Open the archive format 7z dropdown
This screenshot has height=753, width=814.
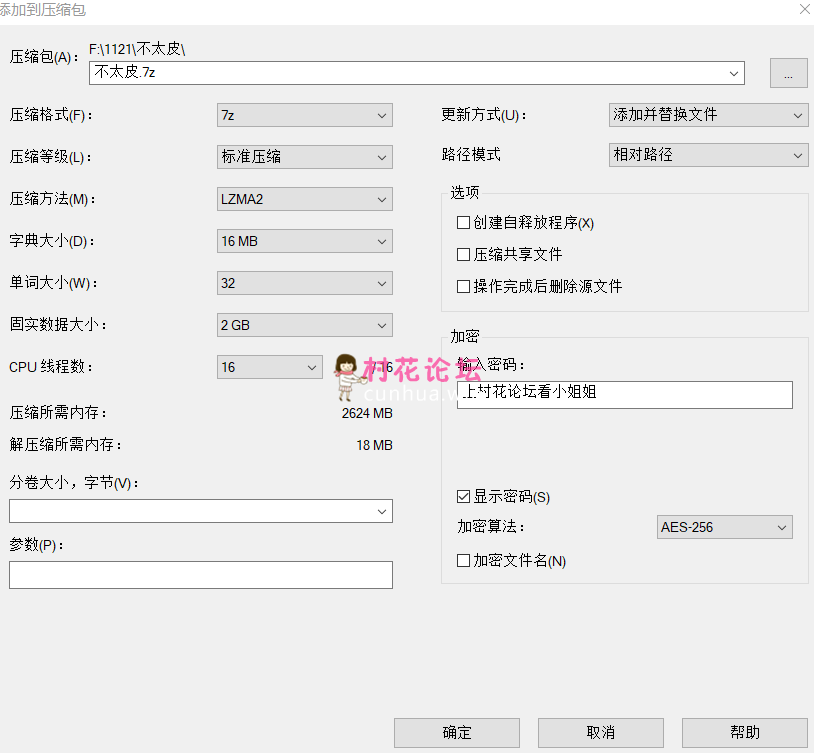(x=304, y=115)
